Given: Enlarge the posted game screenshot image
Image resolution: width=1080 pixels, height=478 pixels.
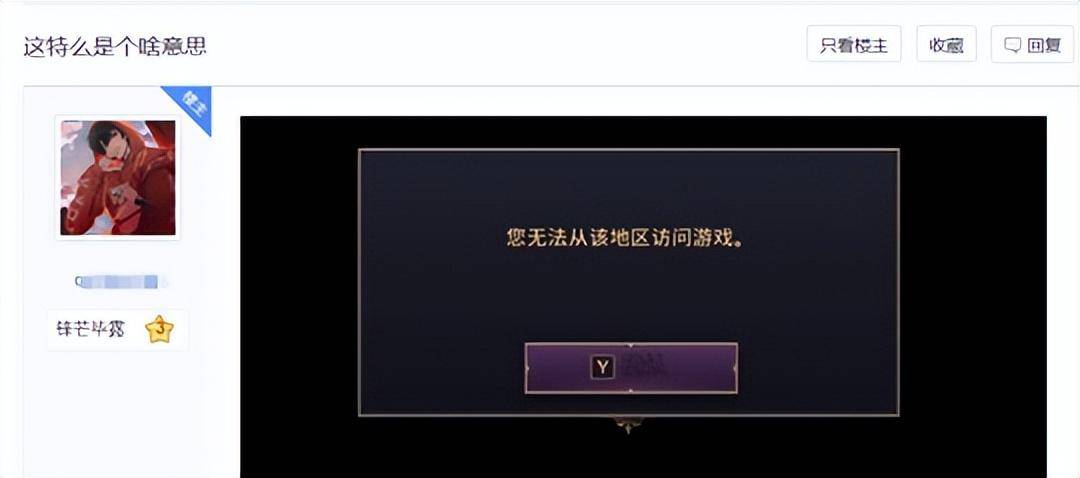Looking at the screenshot, I should (x=643, y=296).
